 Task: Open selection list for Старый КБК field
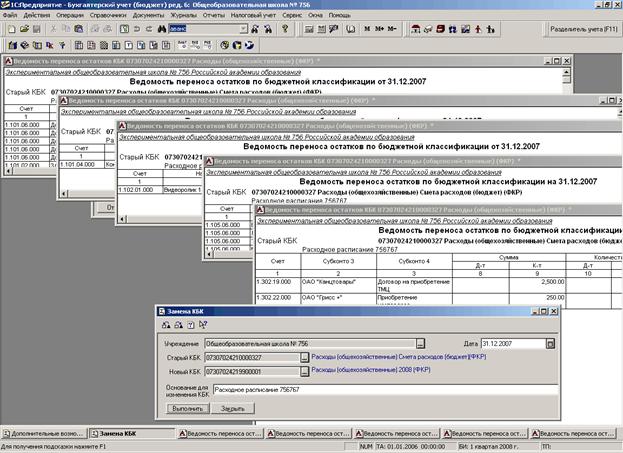click(305, 357)
